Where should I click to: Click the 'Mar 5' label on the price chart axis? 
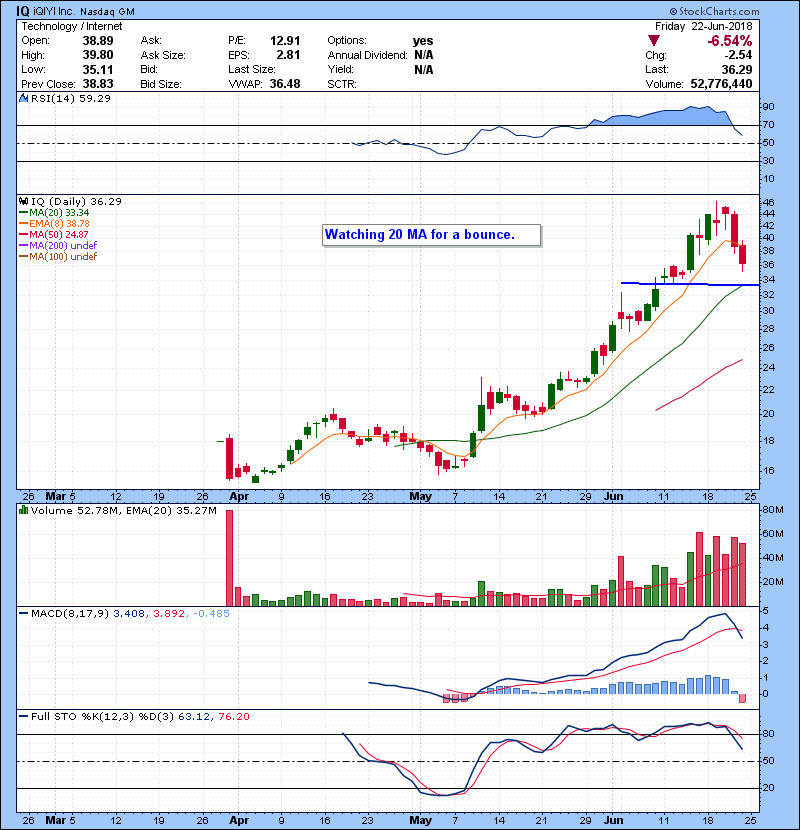click(x=60, y=497)
